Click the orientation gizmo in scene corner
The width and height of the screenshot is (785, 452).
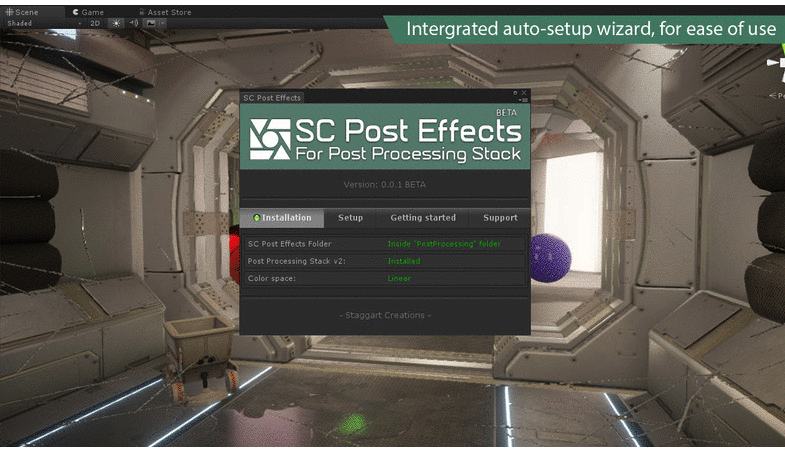(x=776, y=65)
